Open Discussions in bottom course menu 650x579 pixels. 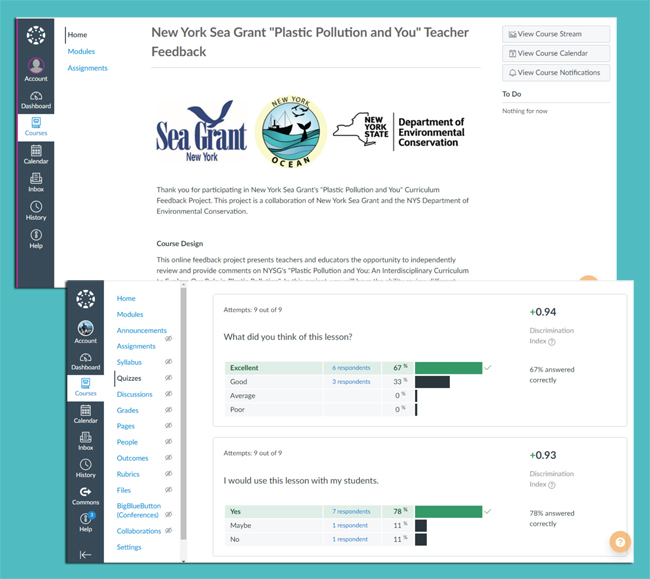pyautogui.click(x=134, y=394)
